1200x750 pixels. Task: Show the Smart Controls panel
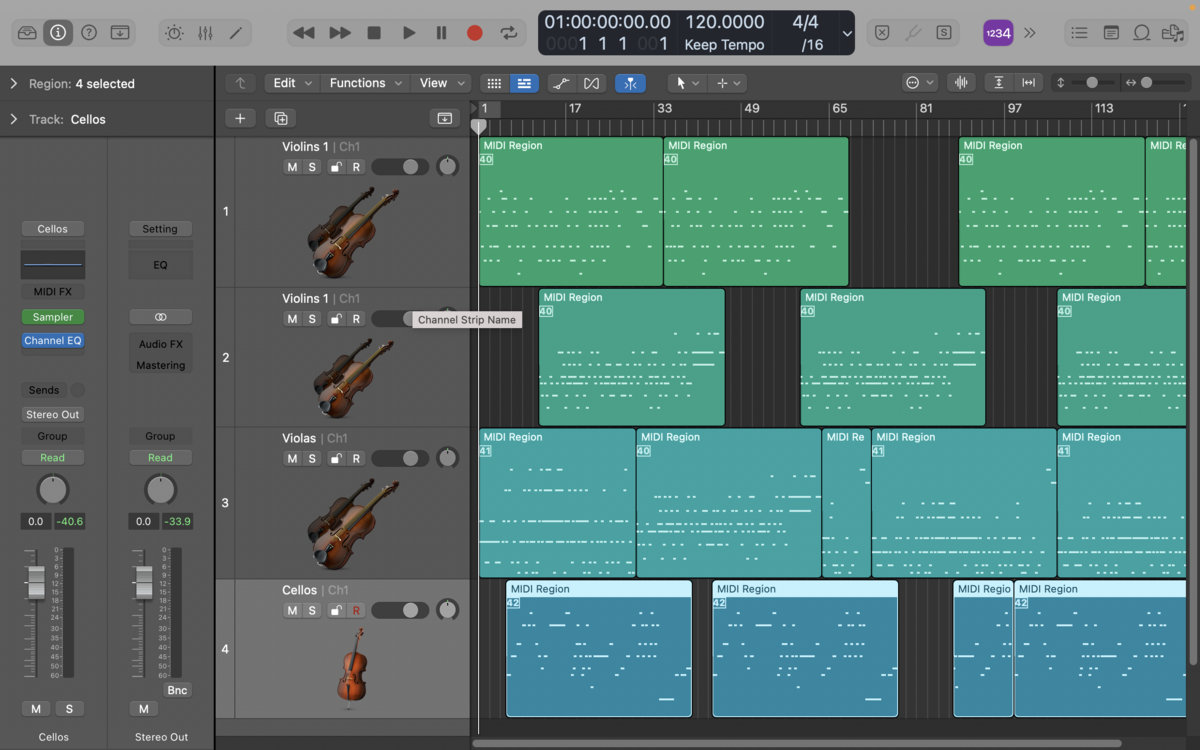click(x=174, y=32)
